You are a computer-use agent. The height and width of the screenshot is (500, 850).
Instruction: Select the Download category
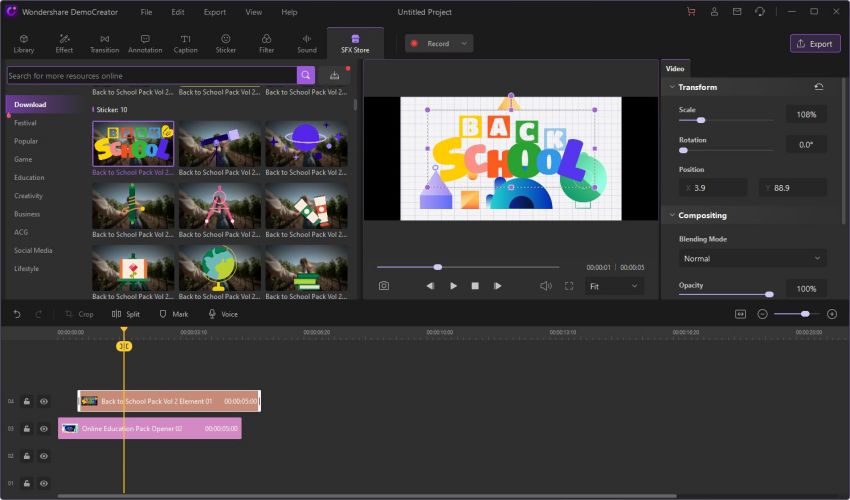30,104
